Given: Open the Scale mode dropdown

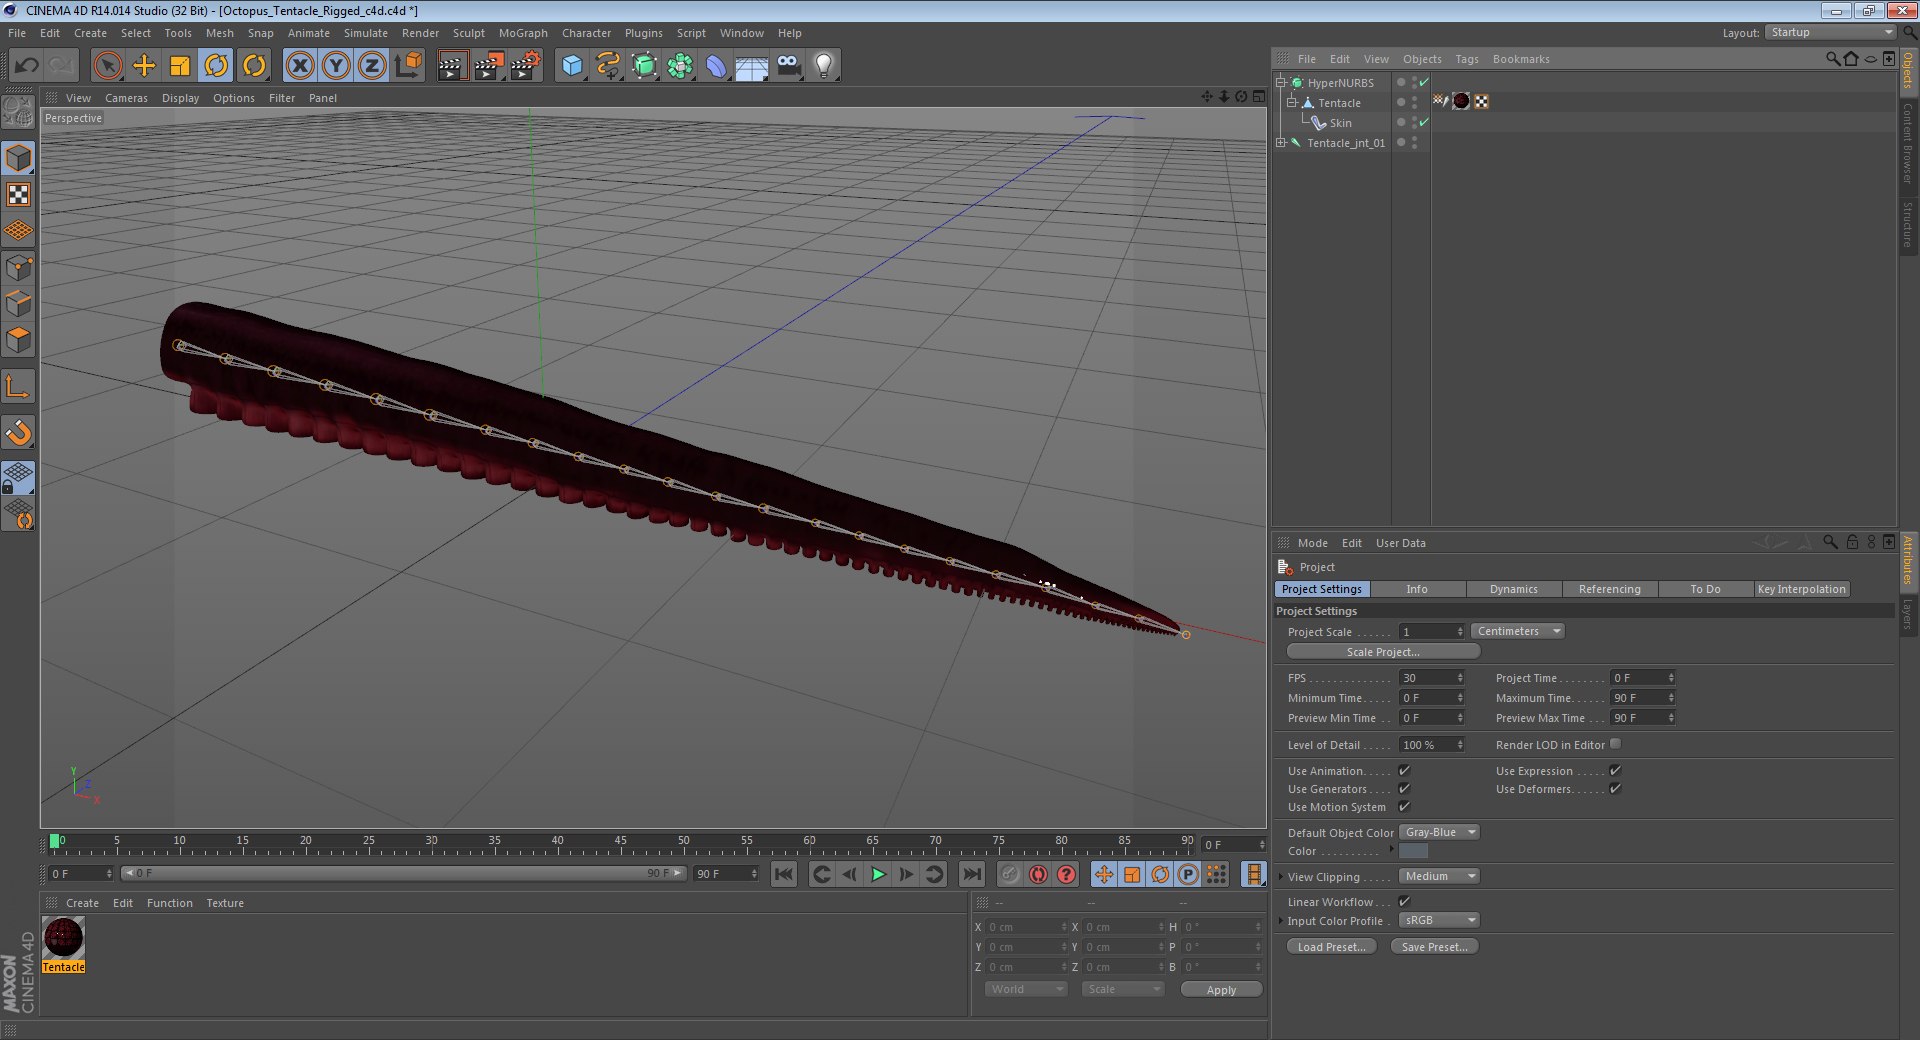Looking at the screenshot, I should tap(1123, 989).
